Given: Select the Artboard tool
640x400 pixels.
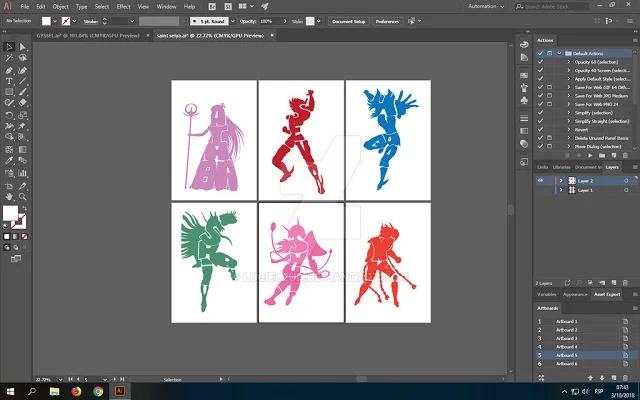Looking at the screenshot, I should pyautogui.click(x=9, y=186).
